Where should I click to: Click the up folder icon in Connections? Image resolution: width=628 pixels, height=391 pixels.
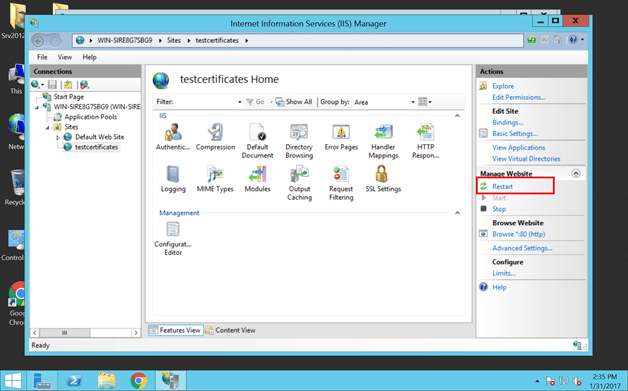coord(68,85)
